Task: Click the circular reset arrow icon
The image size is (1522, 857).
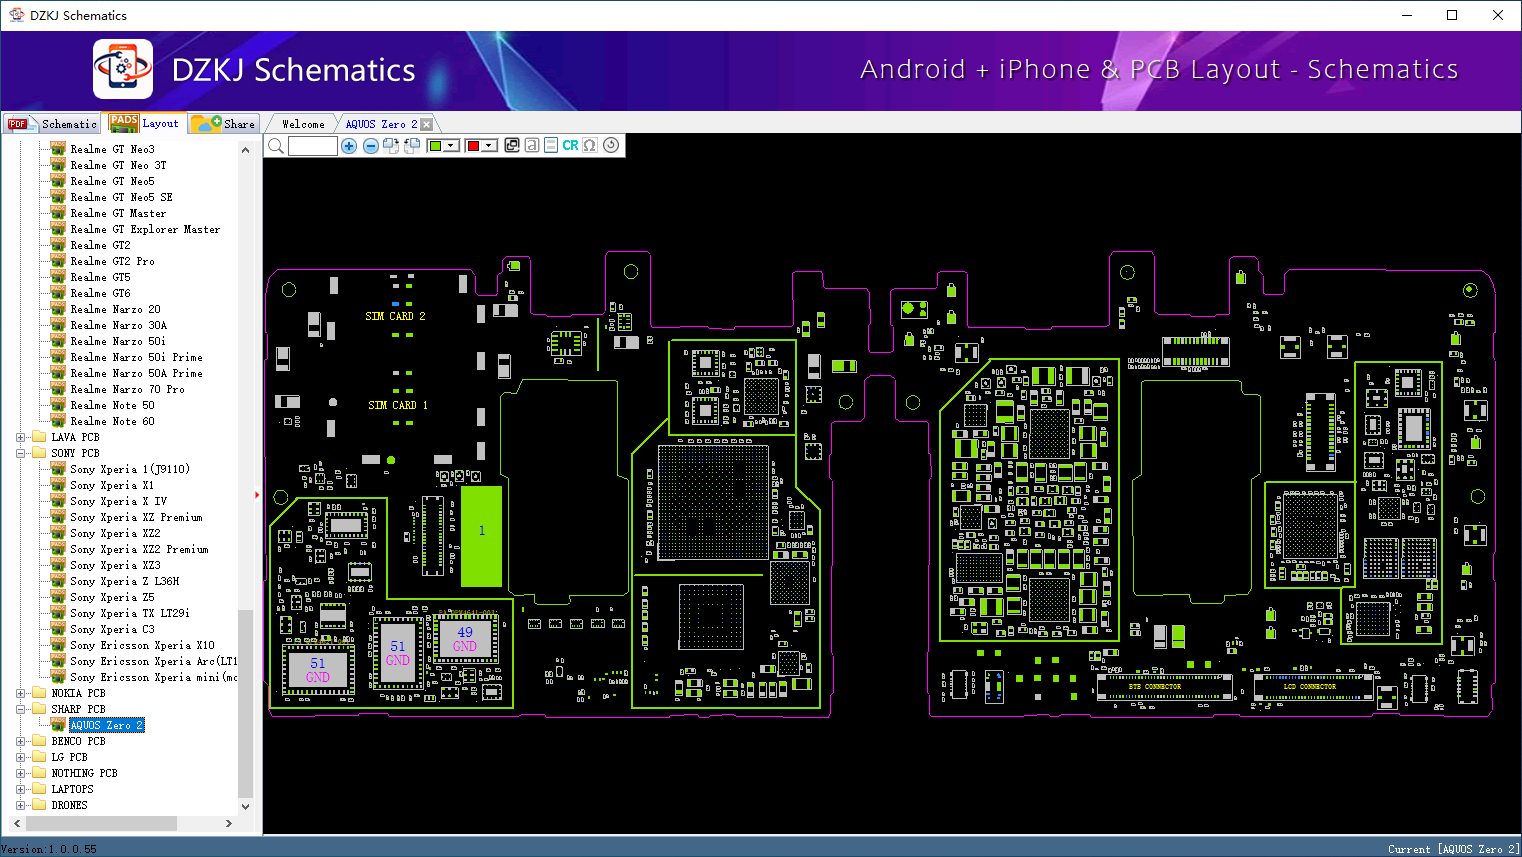Action: click(611, 145)
